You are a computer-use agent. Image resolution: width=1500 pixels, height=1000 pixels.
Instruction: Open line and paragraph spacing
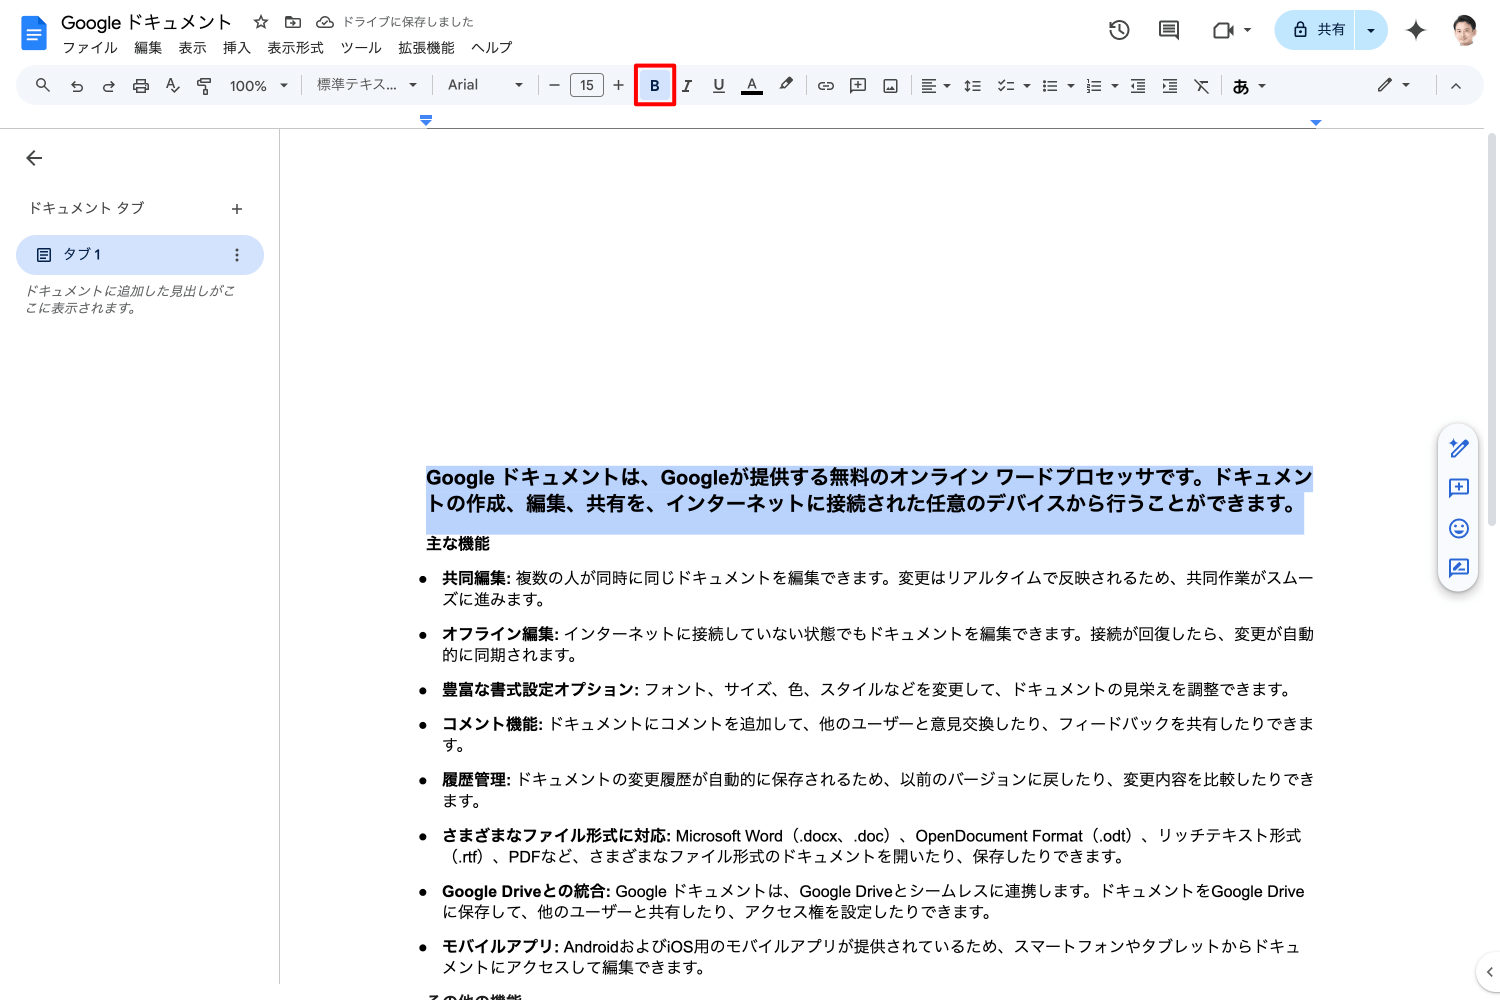point(972,86)
